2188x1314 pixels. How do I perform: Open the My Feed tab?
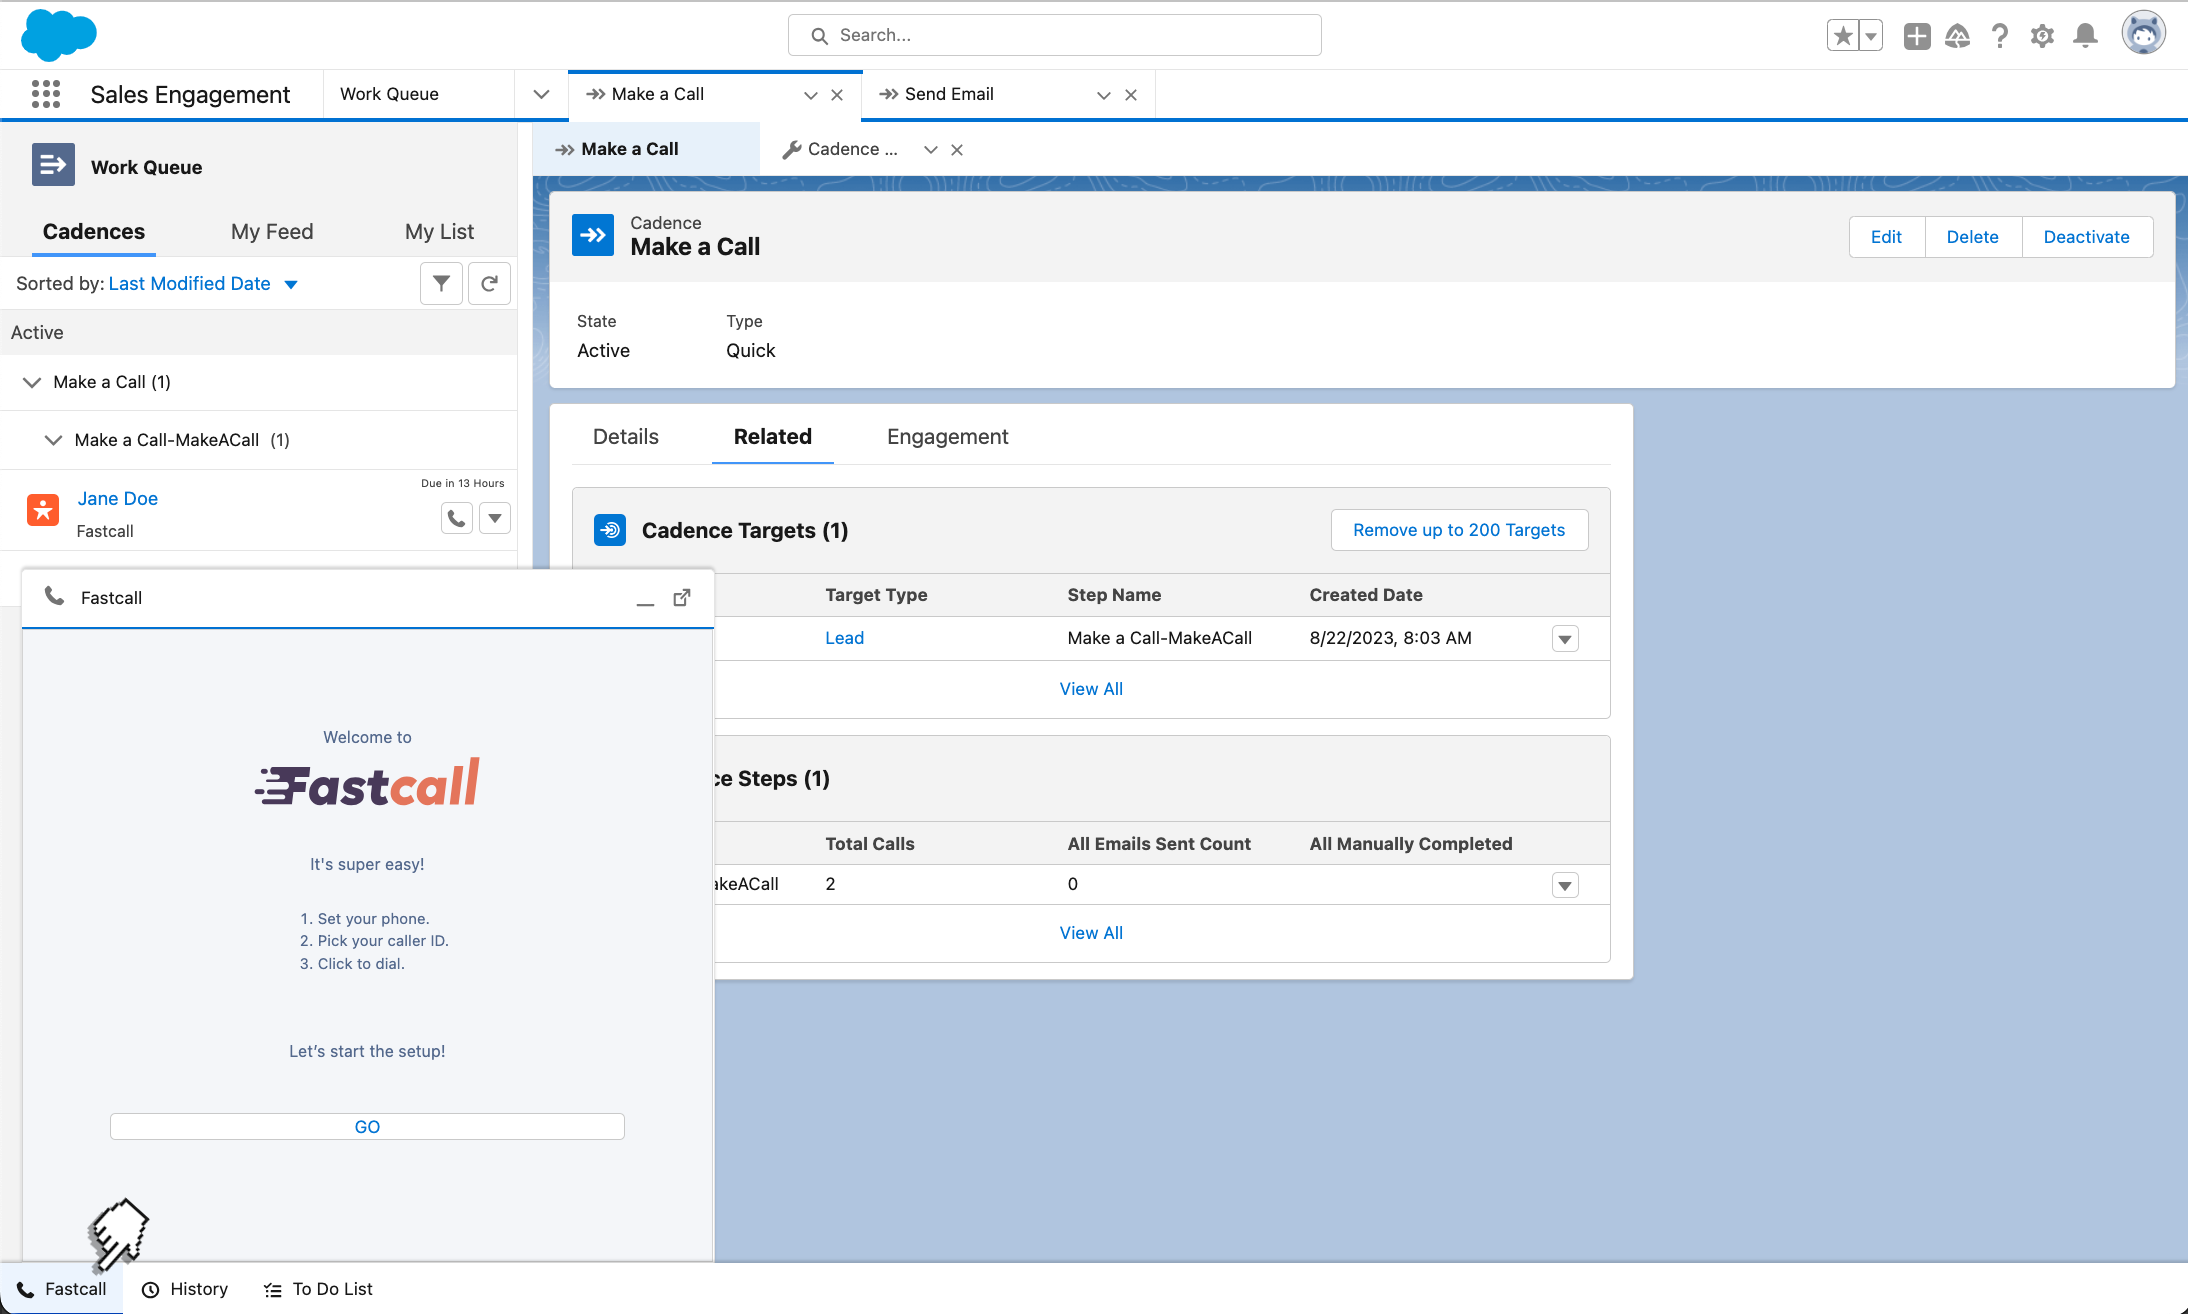[x=272, y=232]
